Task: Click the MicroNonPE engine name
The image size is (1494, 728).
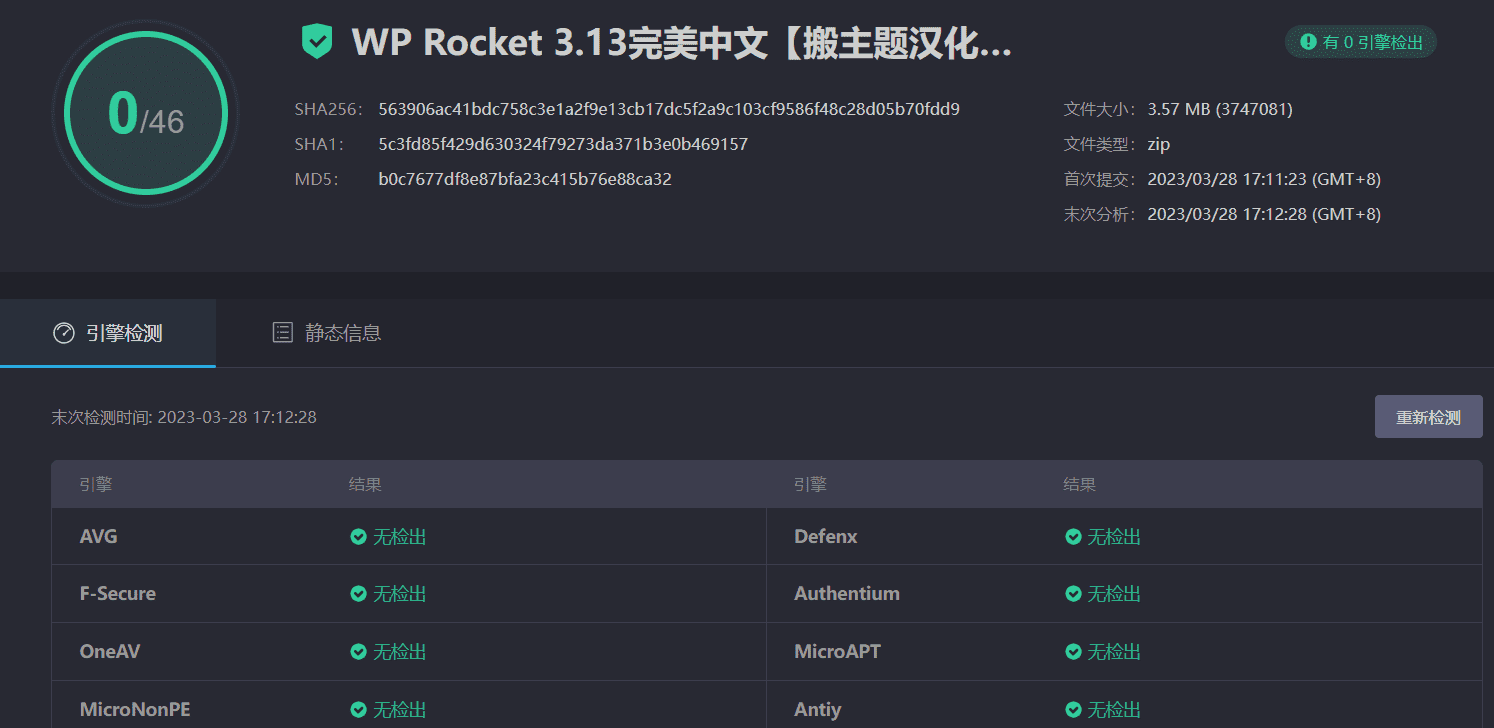Action: (x=135, y=710)
